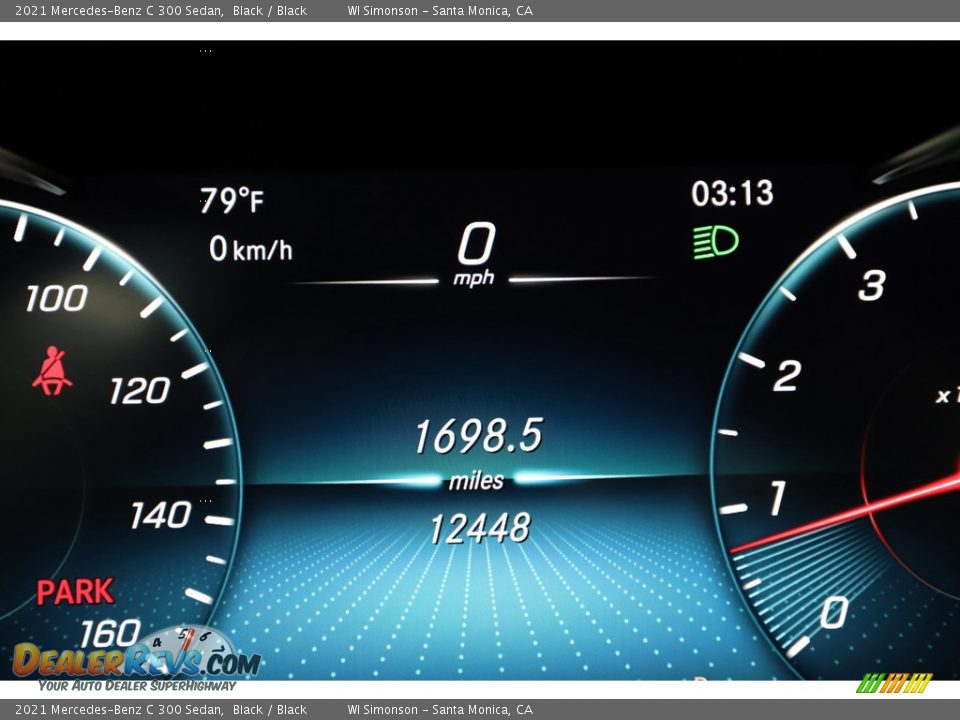Click the PARK gear indicator
The height and width of the screenshot is (720, 960).
[77, 590]
